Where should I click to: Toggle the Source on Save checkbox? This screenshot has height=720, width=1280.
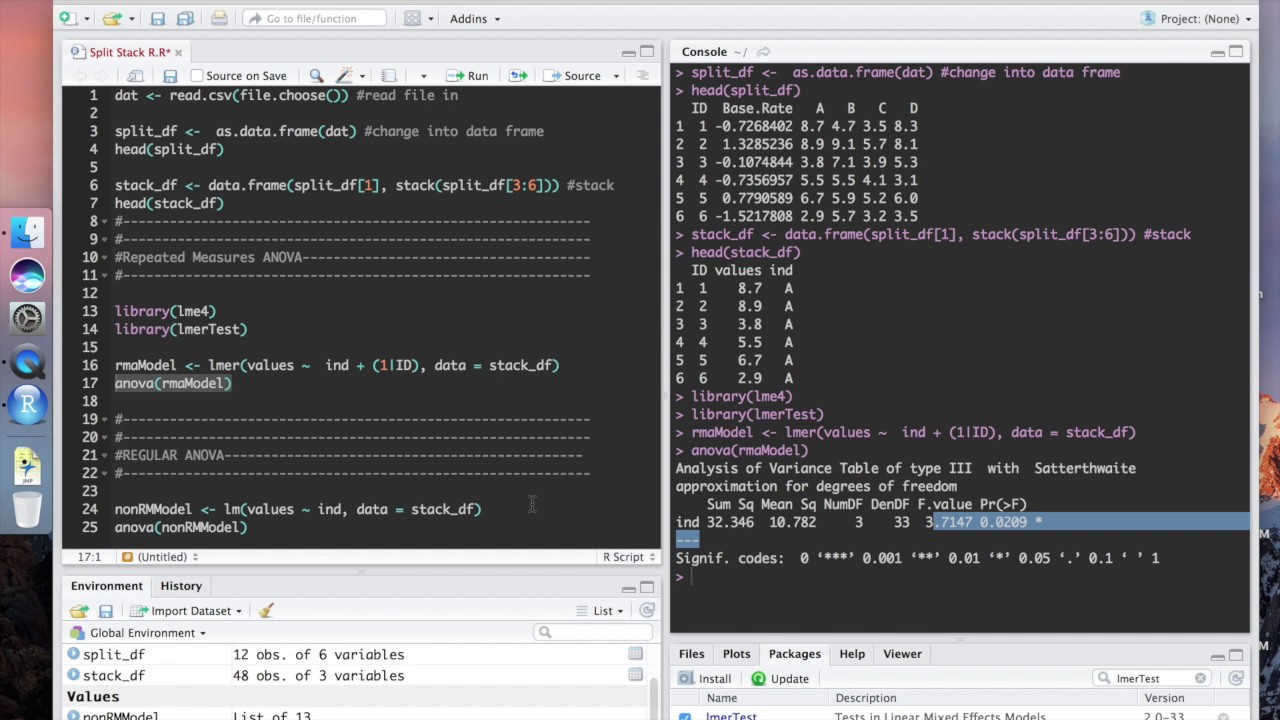197,76
